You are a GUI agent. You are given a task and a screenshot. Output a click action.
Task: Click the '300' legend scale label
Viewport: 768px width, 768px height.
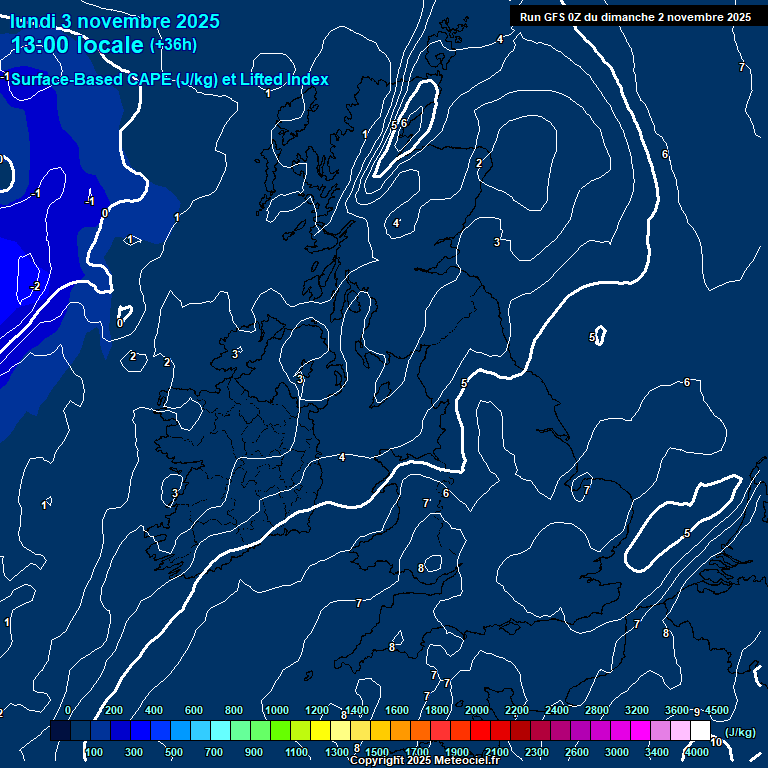click(134, 752)
